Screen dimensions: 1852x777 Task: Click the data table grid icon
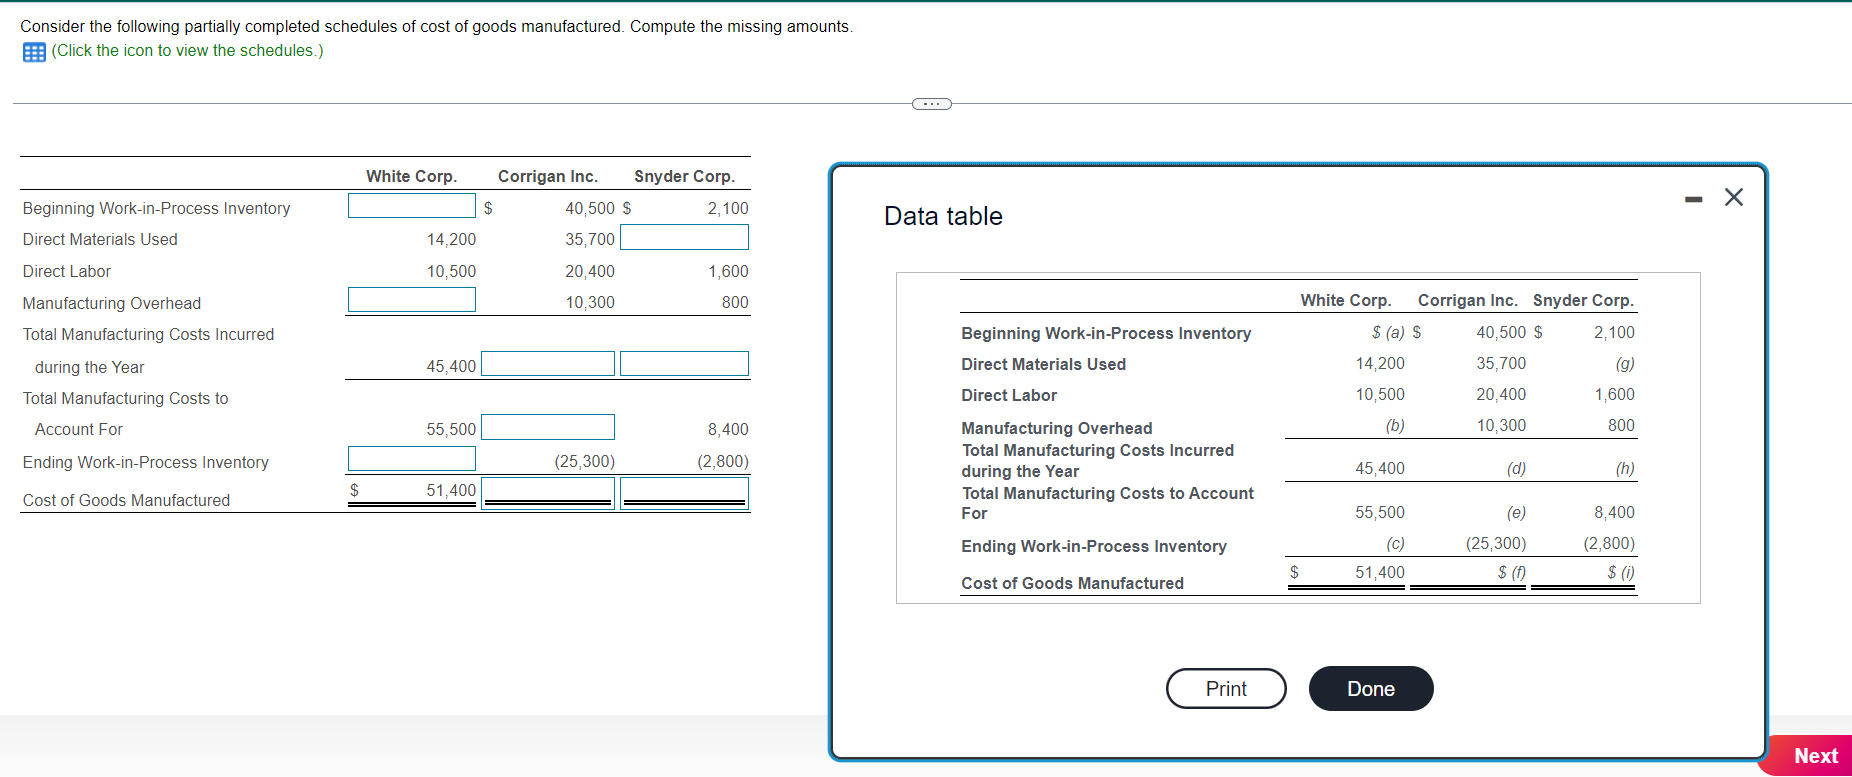34,52
